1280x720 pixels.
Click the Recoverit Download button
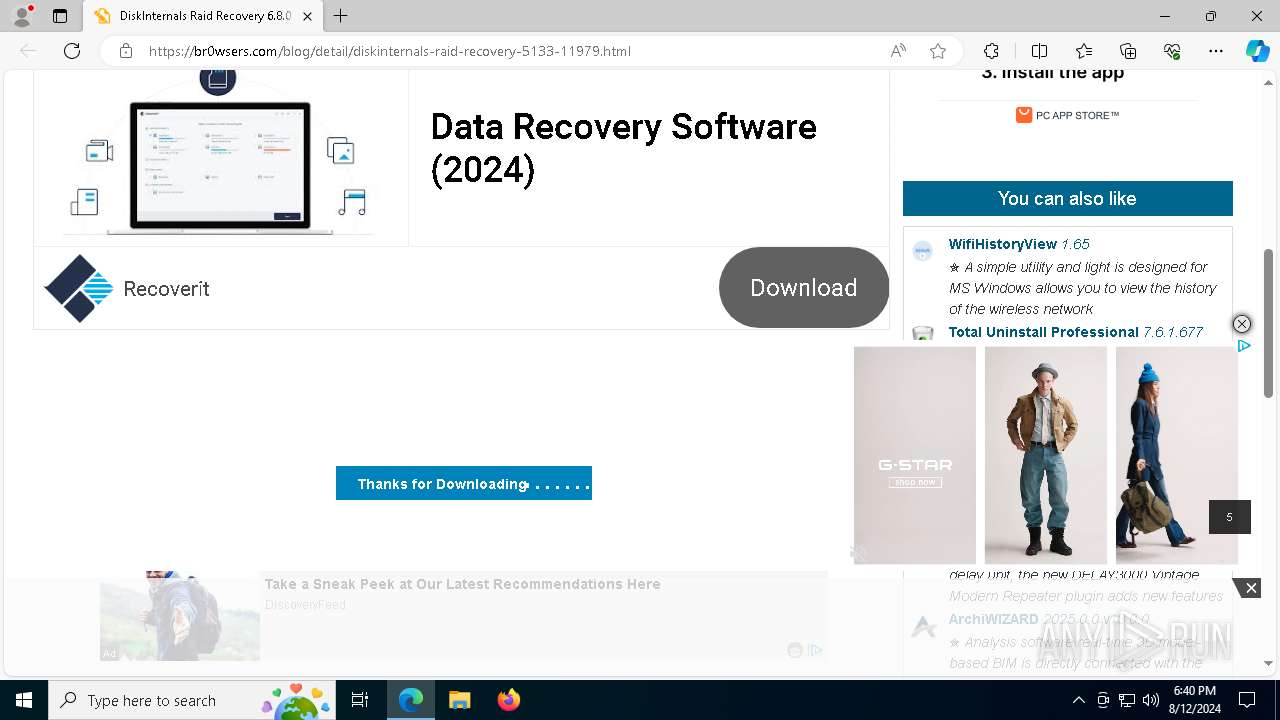tap(803, 287)
